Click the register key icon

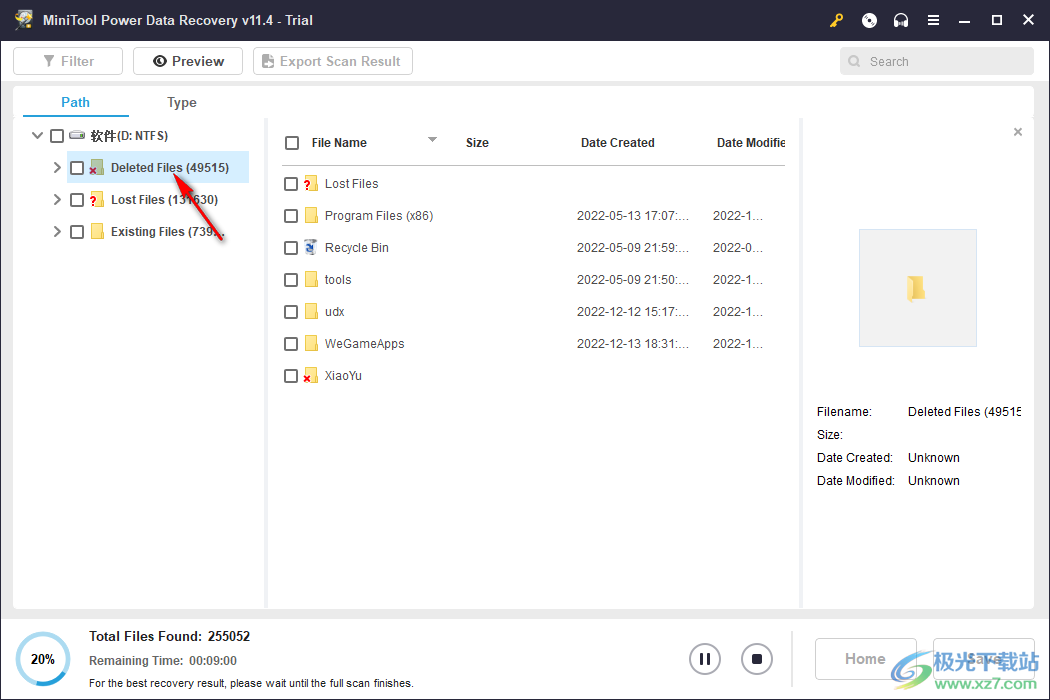pos(836,20)
